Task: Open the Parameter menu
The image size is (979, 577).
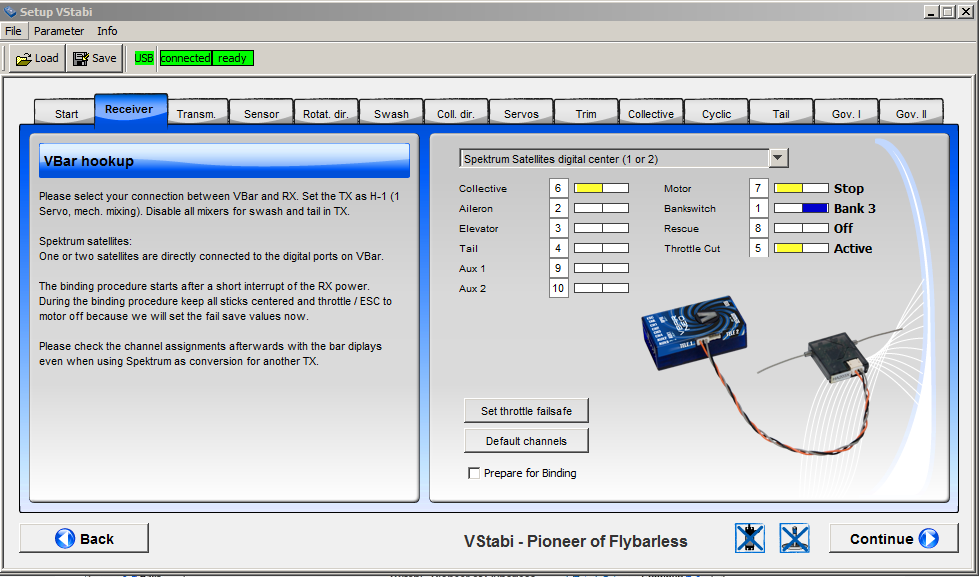Action: pos(59,31)
